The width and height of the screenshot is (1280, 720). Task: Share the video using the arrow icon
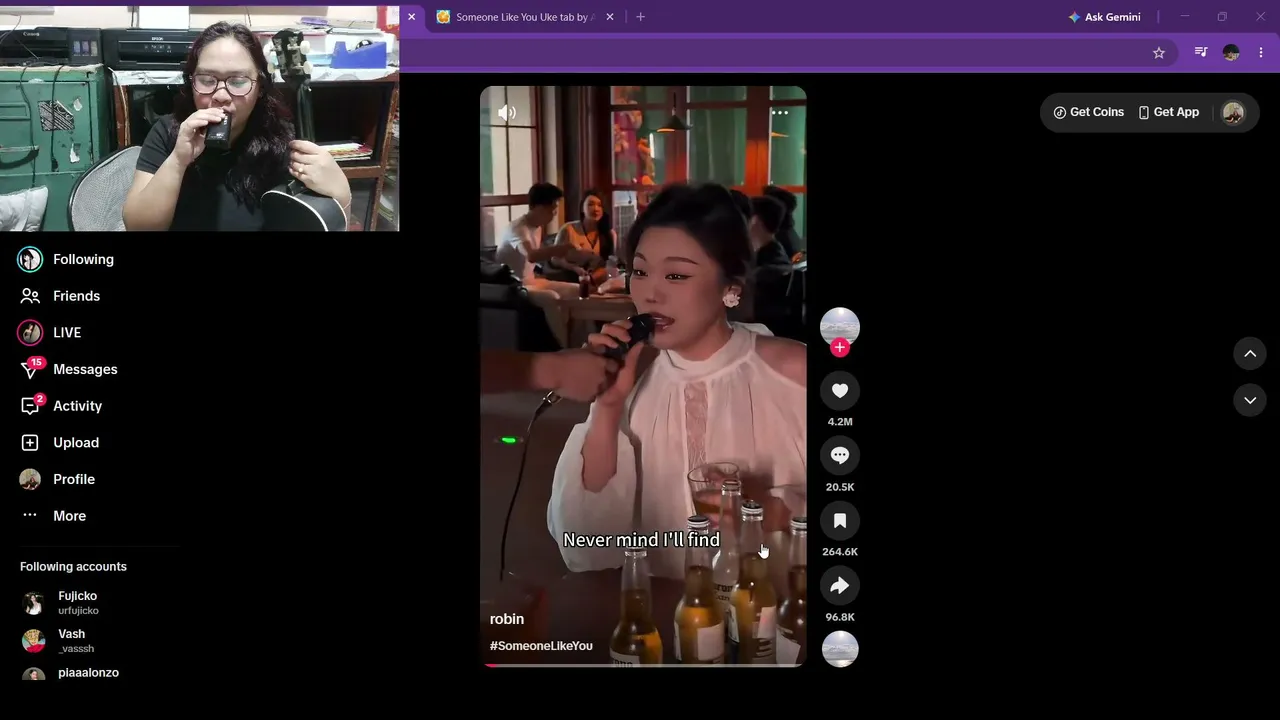coord(840,586)
